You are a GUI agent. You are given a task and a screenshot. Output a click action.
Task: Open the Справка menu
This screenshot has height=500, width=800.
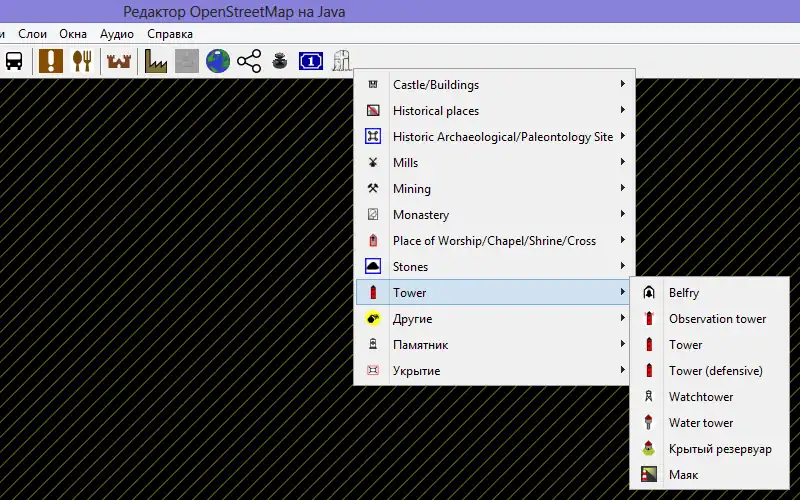click(x=170, y=34)
